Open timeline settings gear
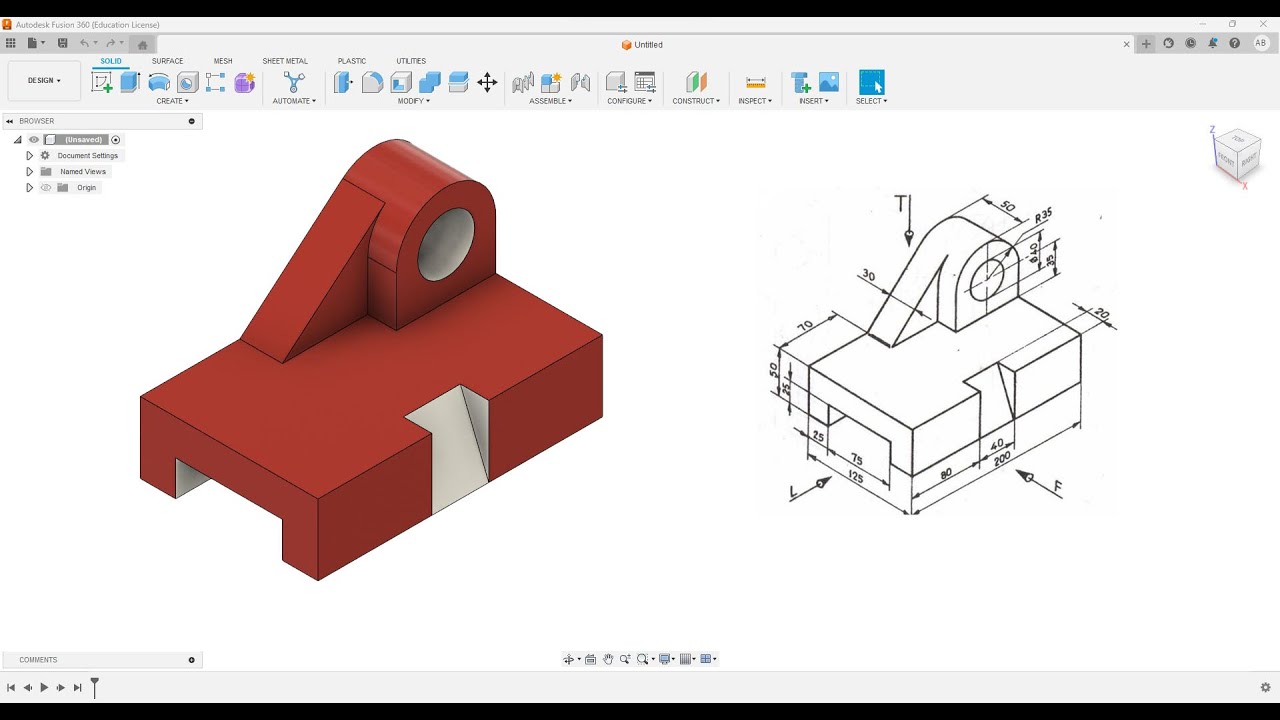This screenshot has width=1280, height=720. [x=1265, y=688]
